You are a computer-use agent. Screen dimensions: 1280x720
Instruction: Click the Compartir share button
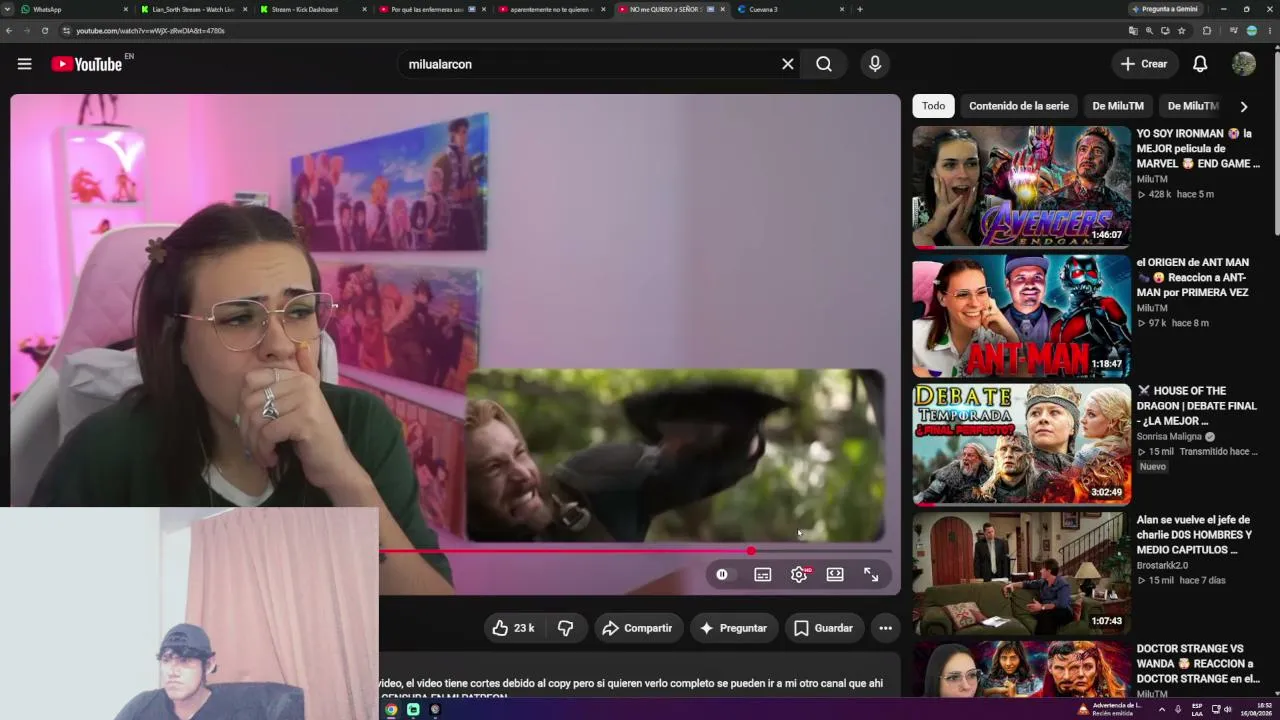click(637, 628)
